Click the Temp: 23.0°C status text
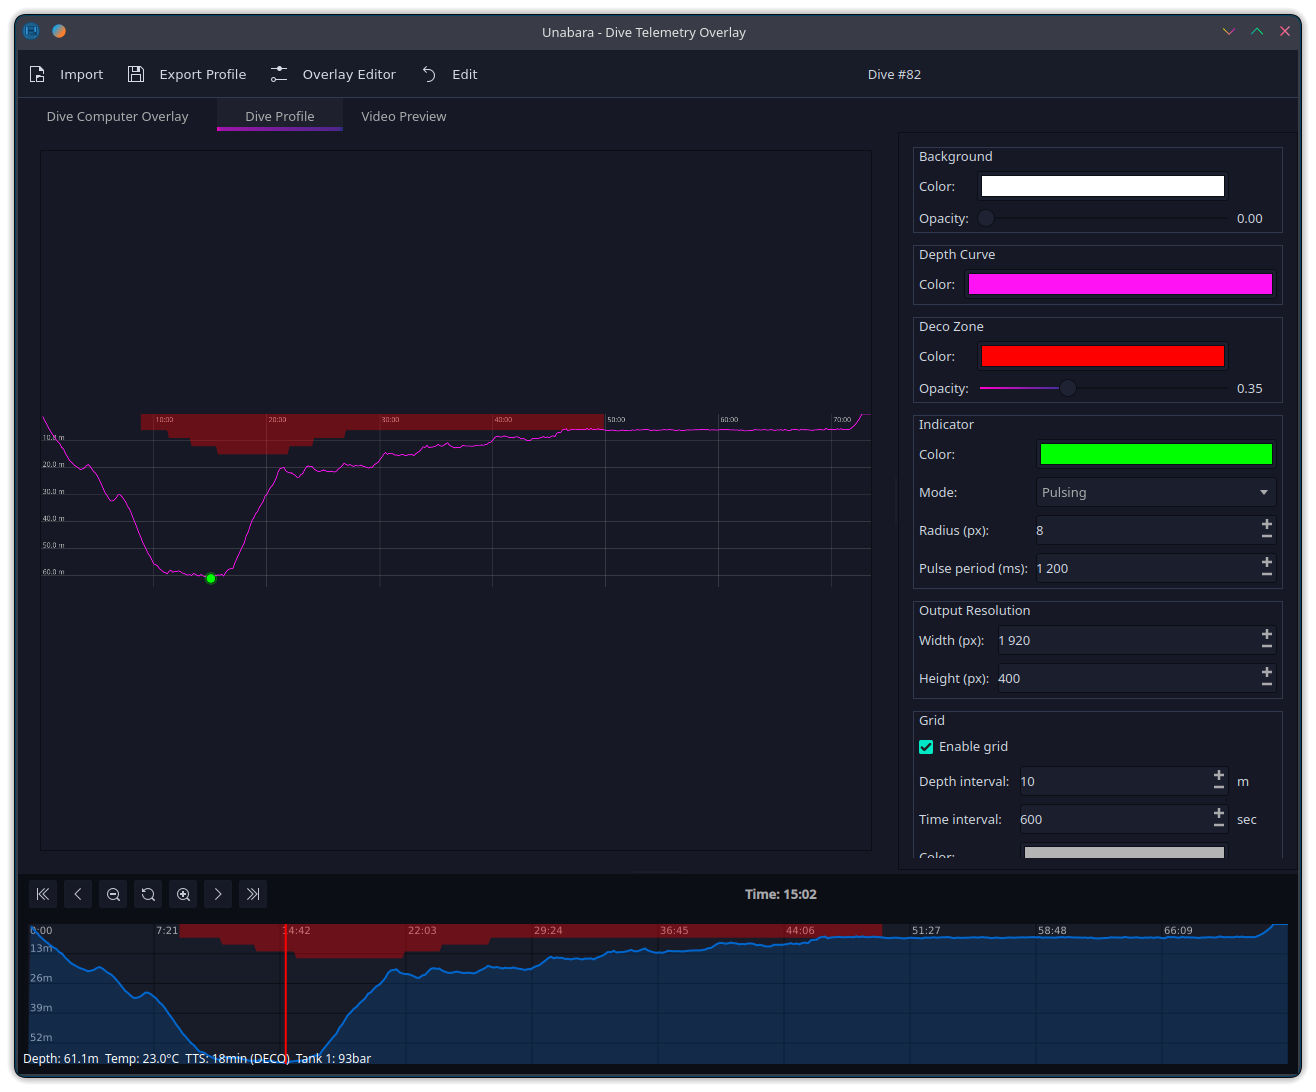 [142, 1058]
